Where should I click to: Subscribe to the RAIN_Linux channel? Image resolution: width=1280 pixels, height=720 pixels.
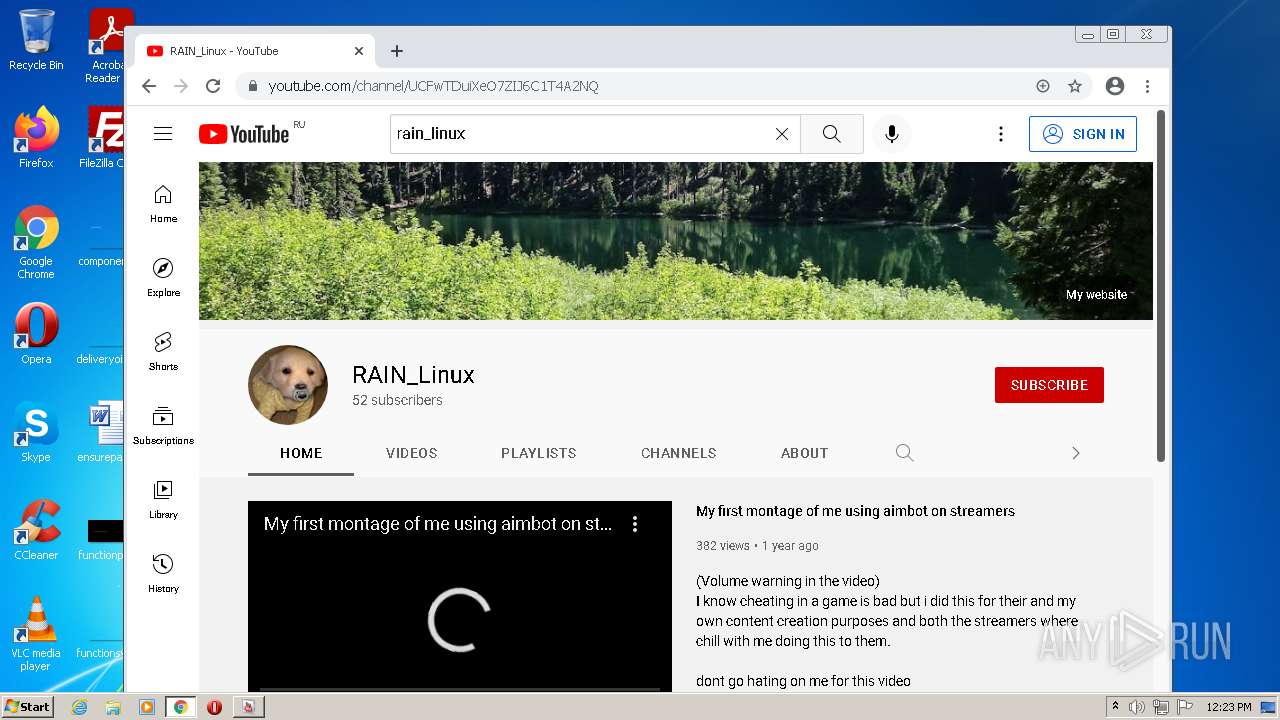1049,385
